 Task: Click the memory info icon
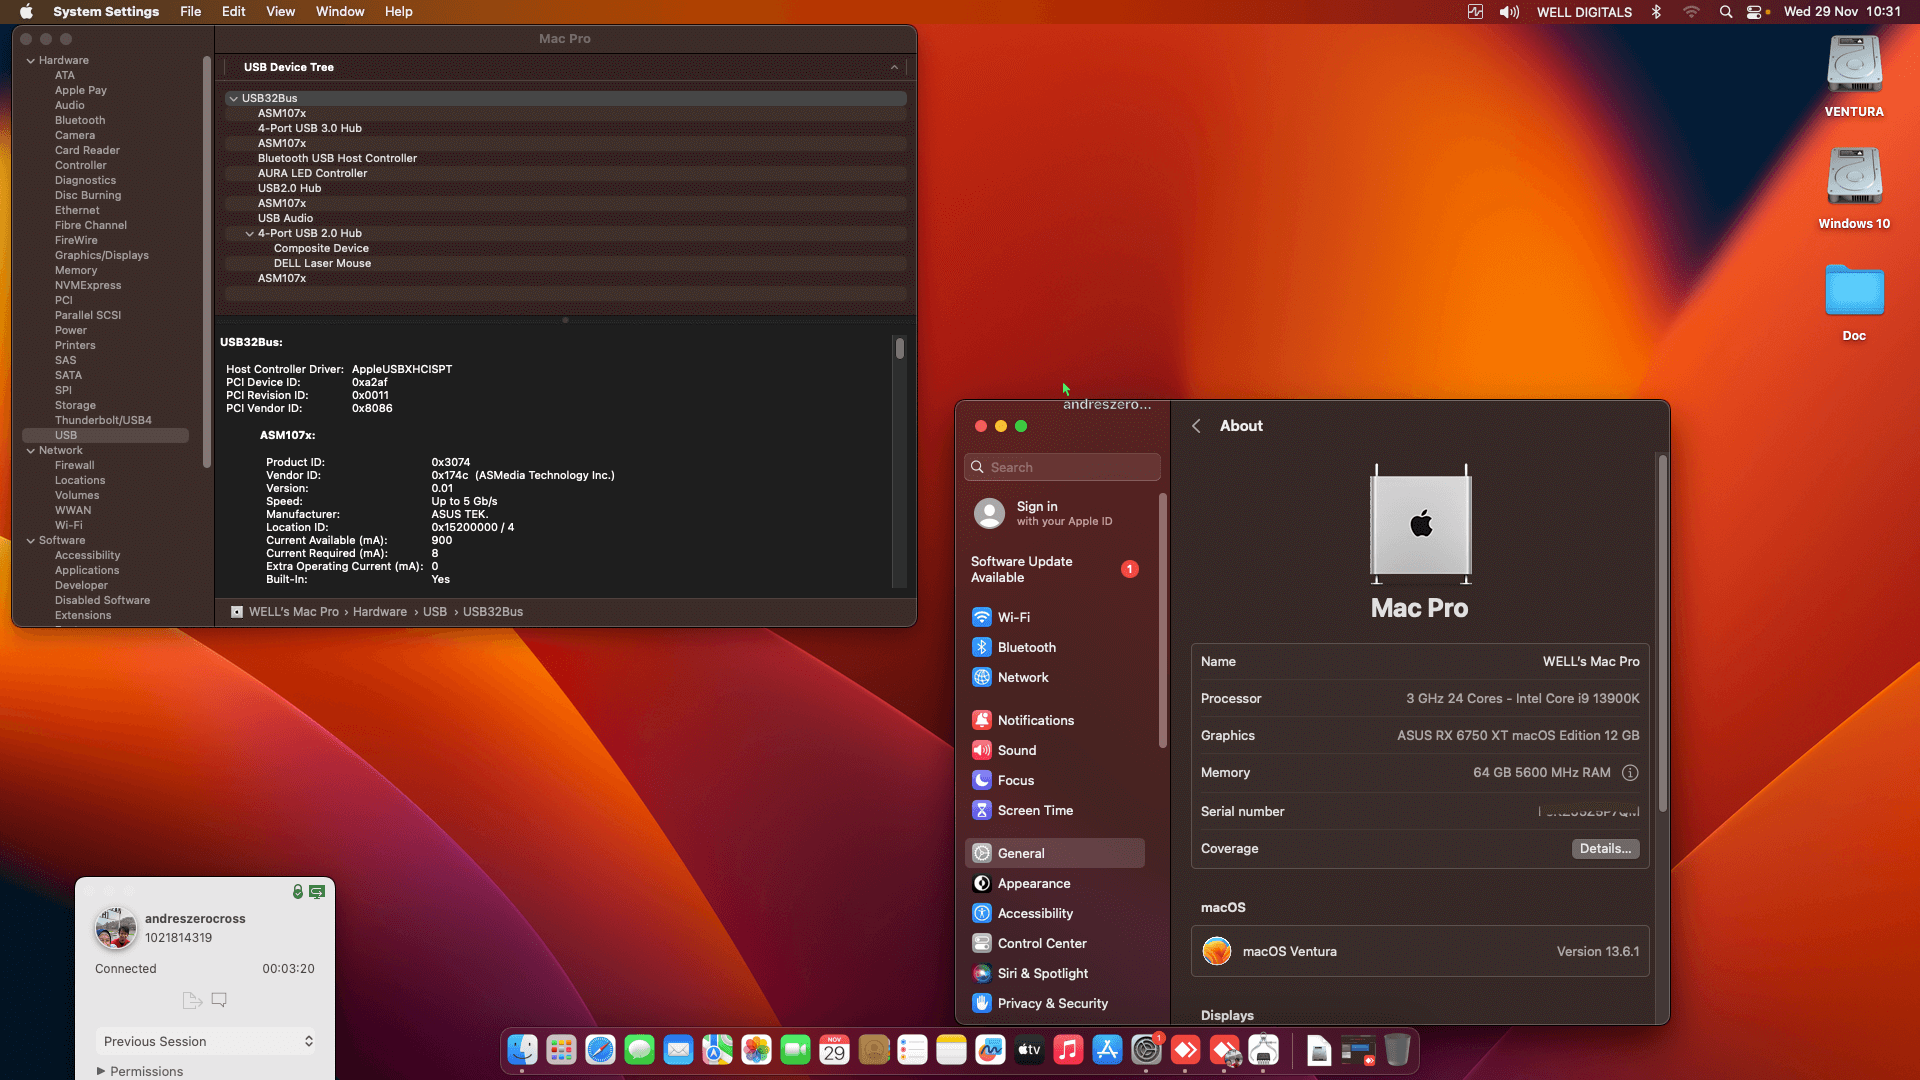(x=1630, y=773)
